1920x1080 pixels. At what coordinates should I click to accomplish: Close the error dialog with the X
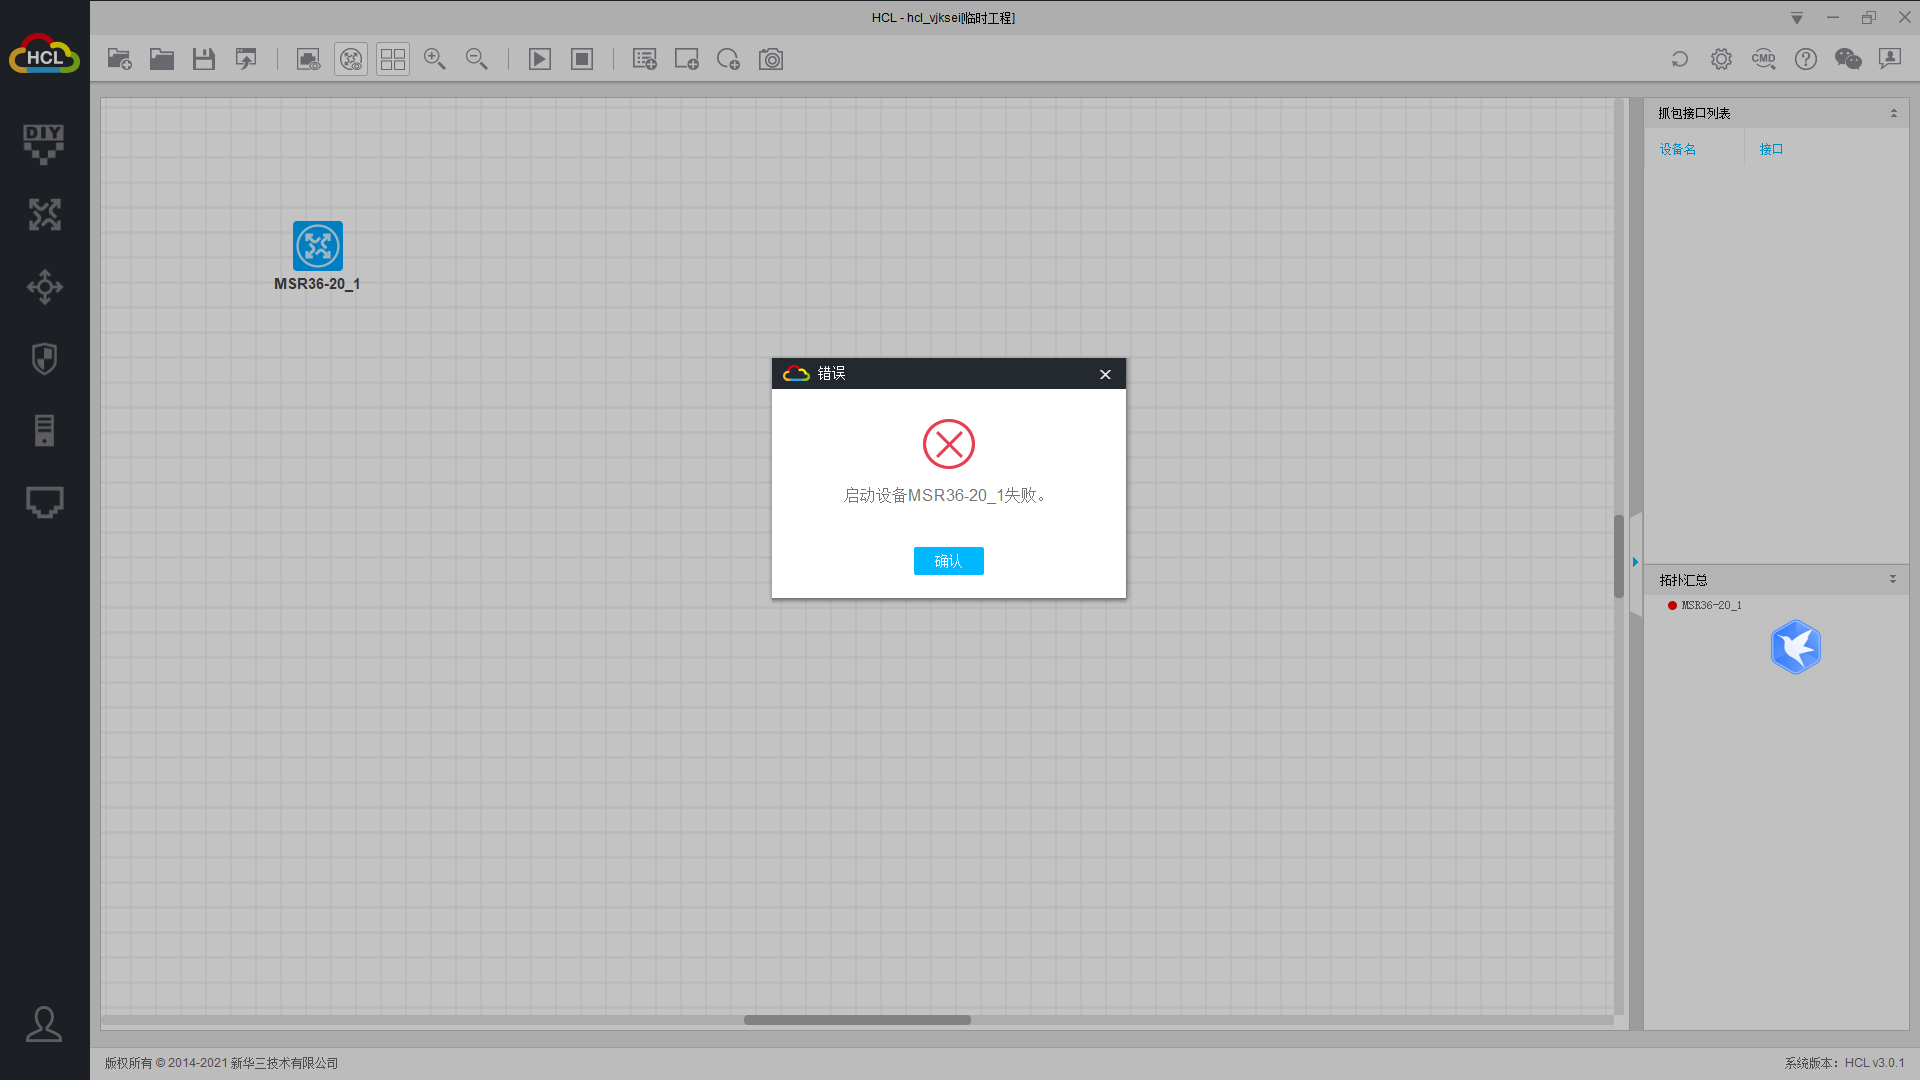(1105, 374)
